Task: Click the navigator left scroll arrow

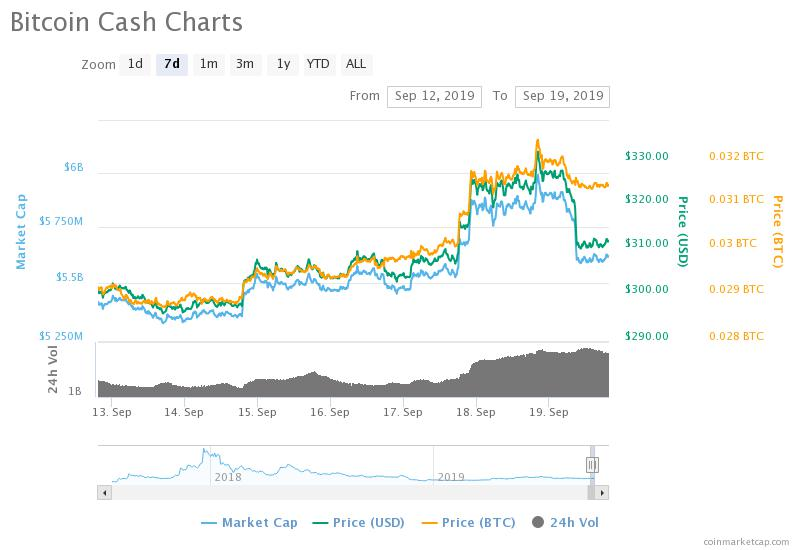Action: pos(105,493)
